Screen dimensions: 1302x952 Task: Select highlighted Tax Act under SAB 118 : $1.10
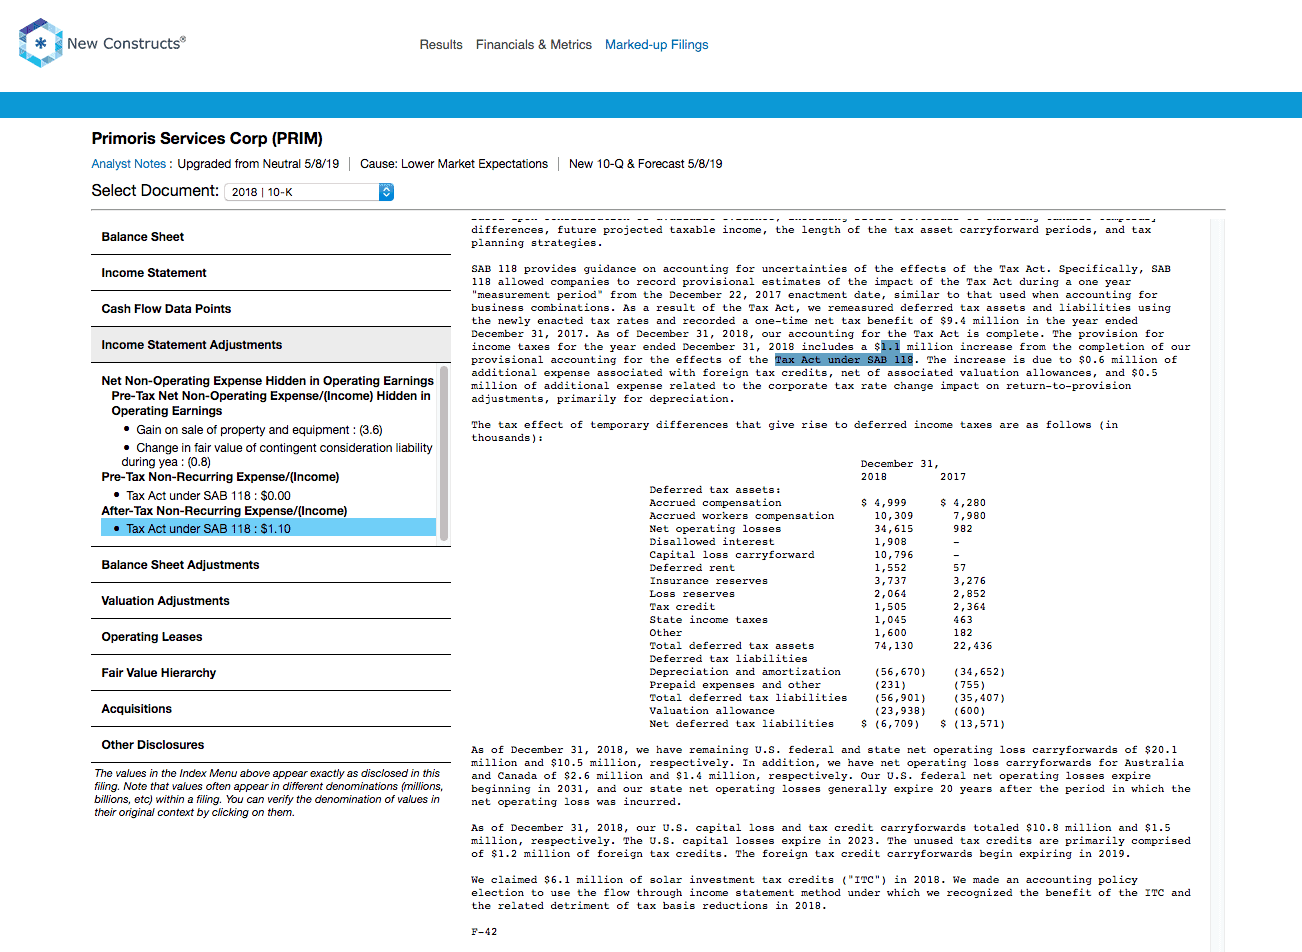268,528
